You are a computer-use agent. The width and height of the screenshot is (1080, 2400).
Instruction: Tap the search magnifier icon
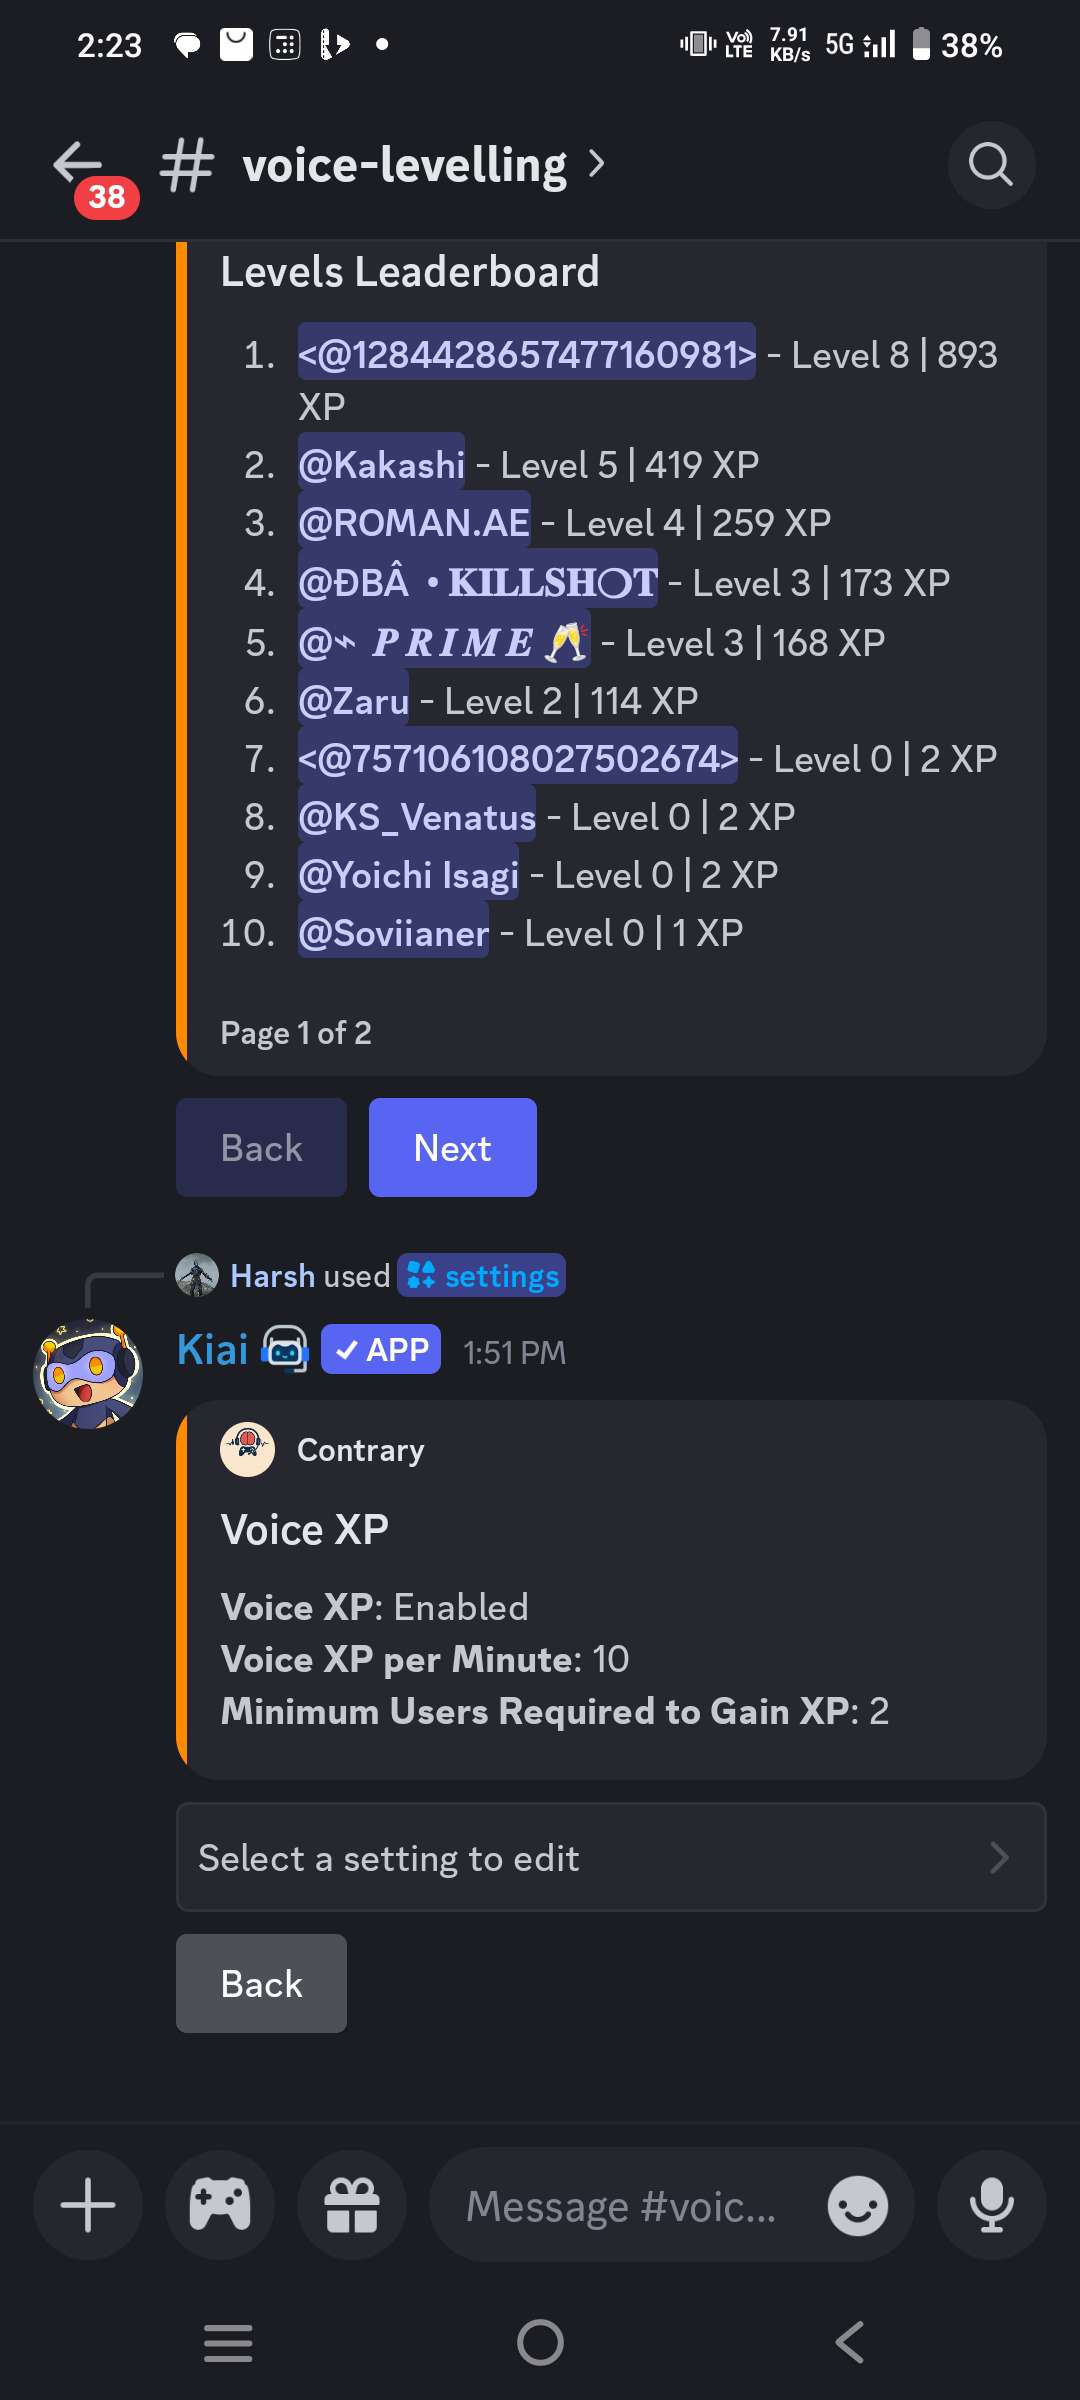[991, 165]
